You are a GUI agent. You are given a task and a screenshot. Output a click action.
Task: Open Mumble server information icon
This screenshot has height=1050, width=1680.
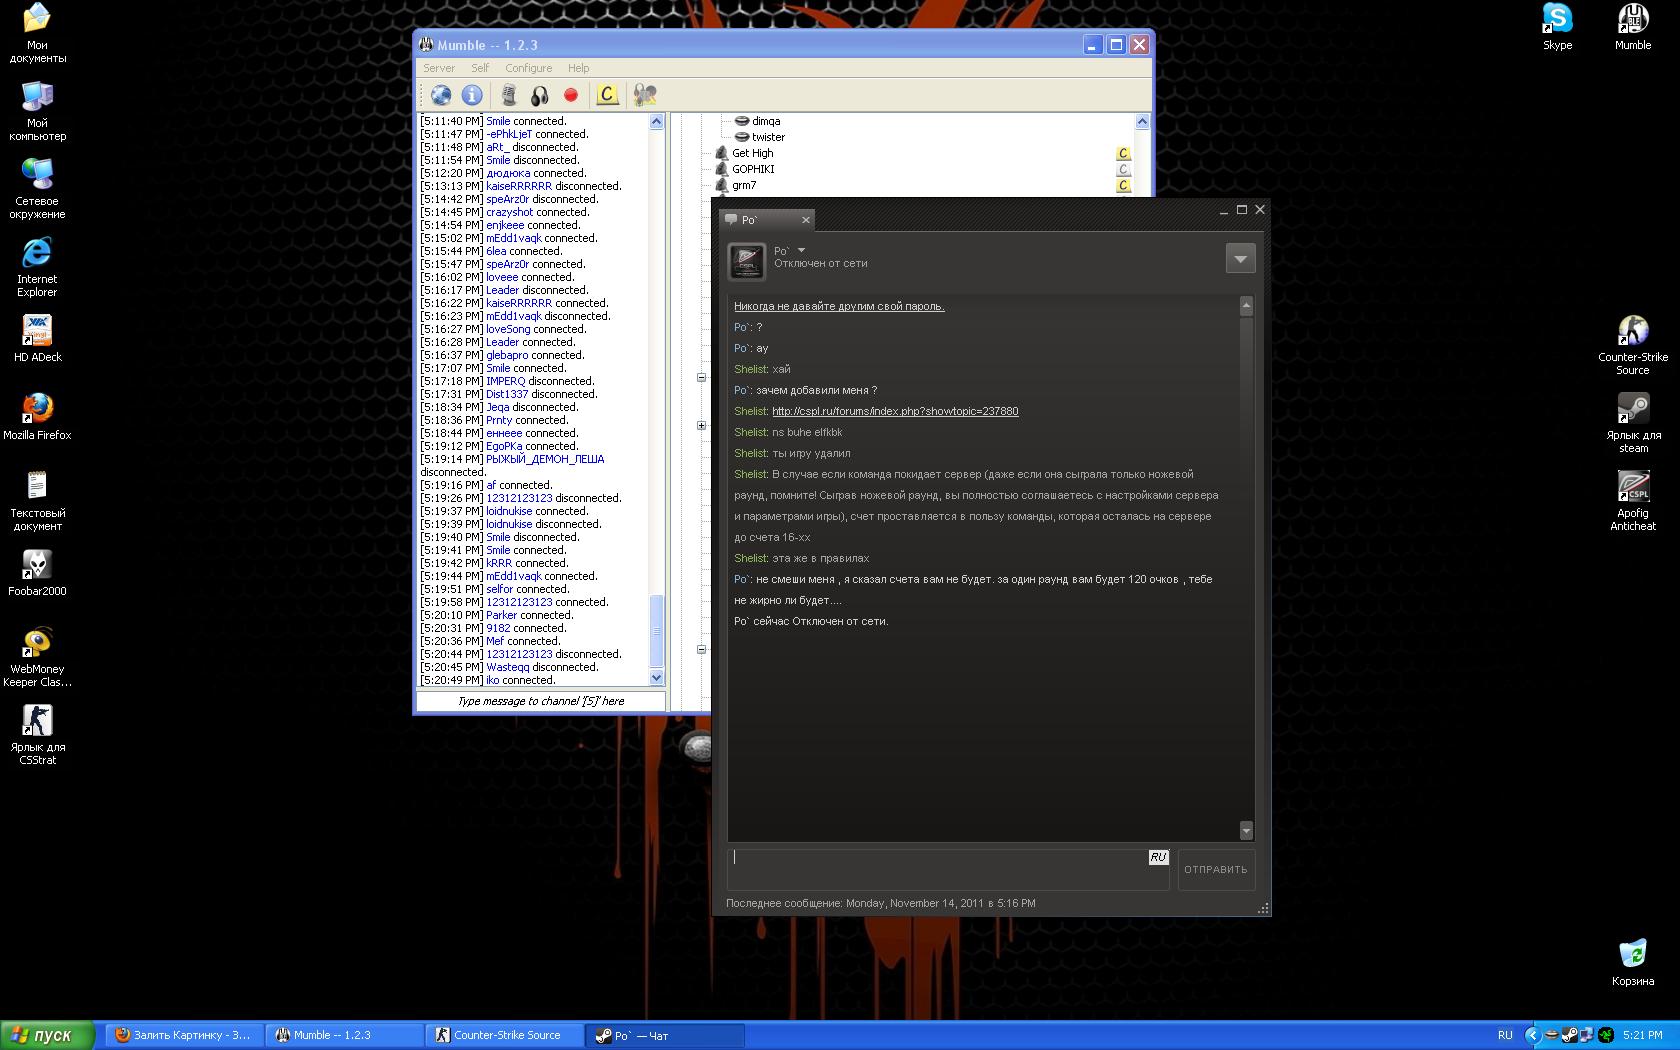tap(472, 95)
